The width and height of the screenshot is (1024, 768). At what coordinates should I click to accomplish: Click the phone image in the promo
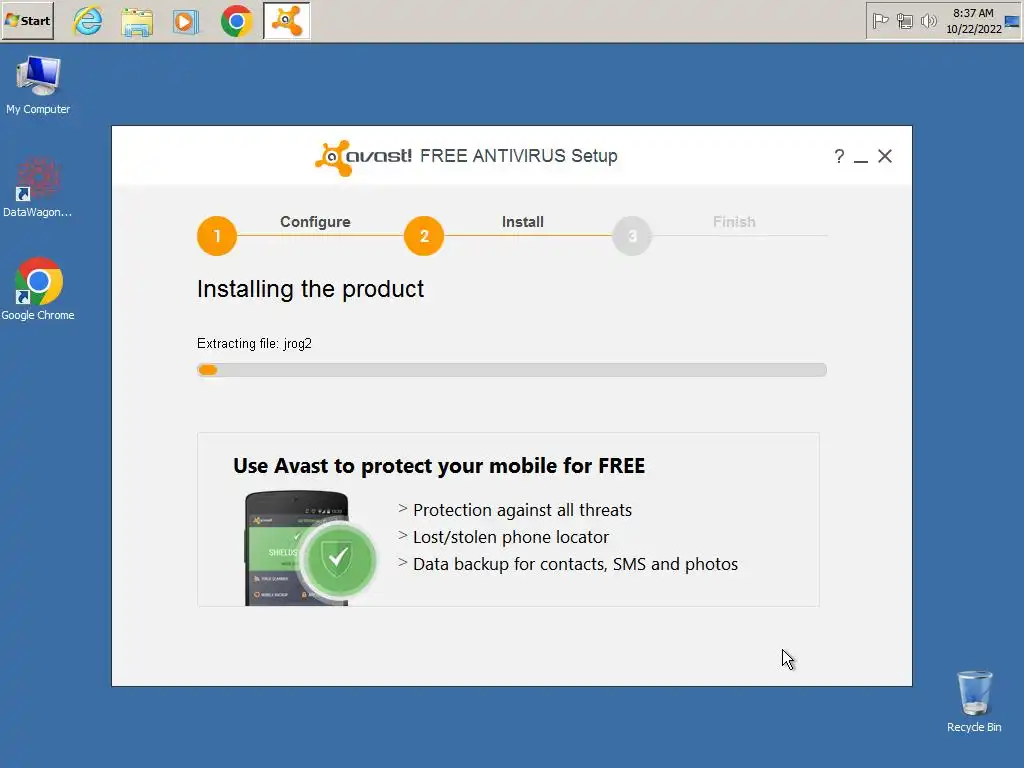[x=296, y=549]
